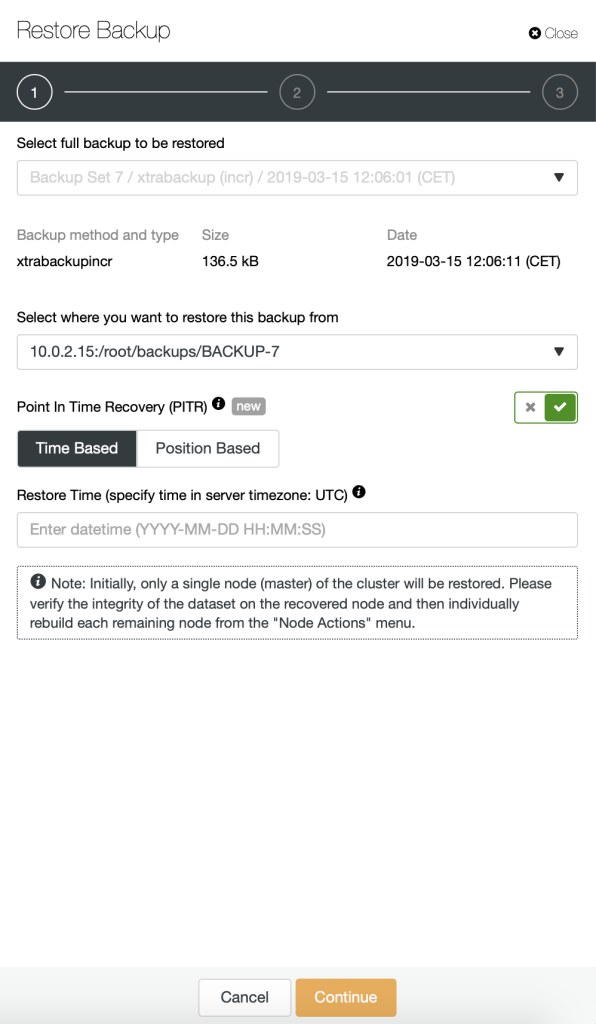Click the PITR info icon
Image resolution: width=596 pixels, height=1024 pixels.
(219, 404)
